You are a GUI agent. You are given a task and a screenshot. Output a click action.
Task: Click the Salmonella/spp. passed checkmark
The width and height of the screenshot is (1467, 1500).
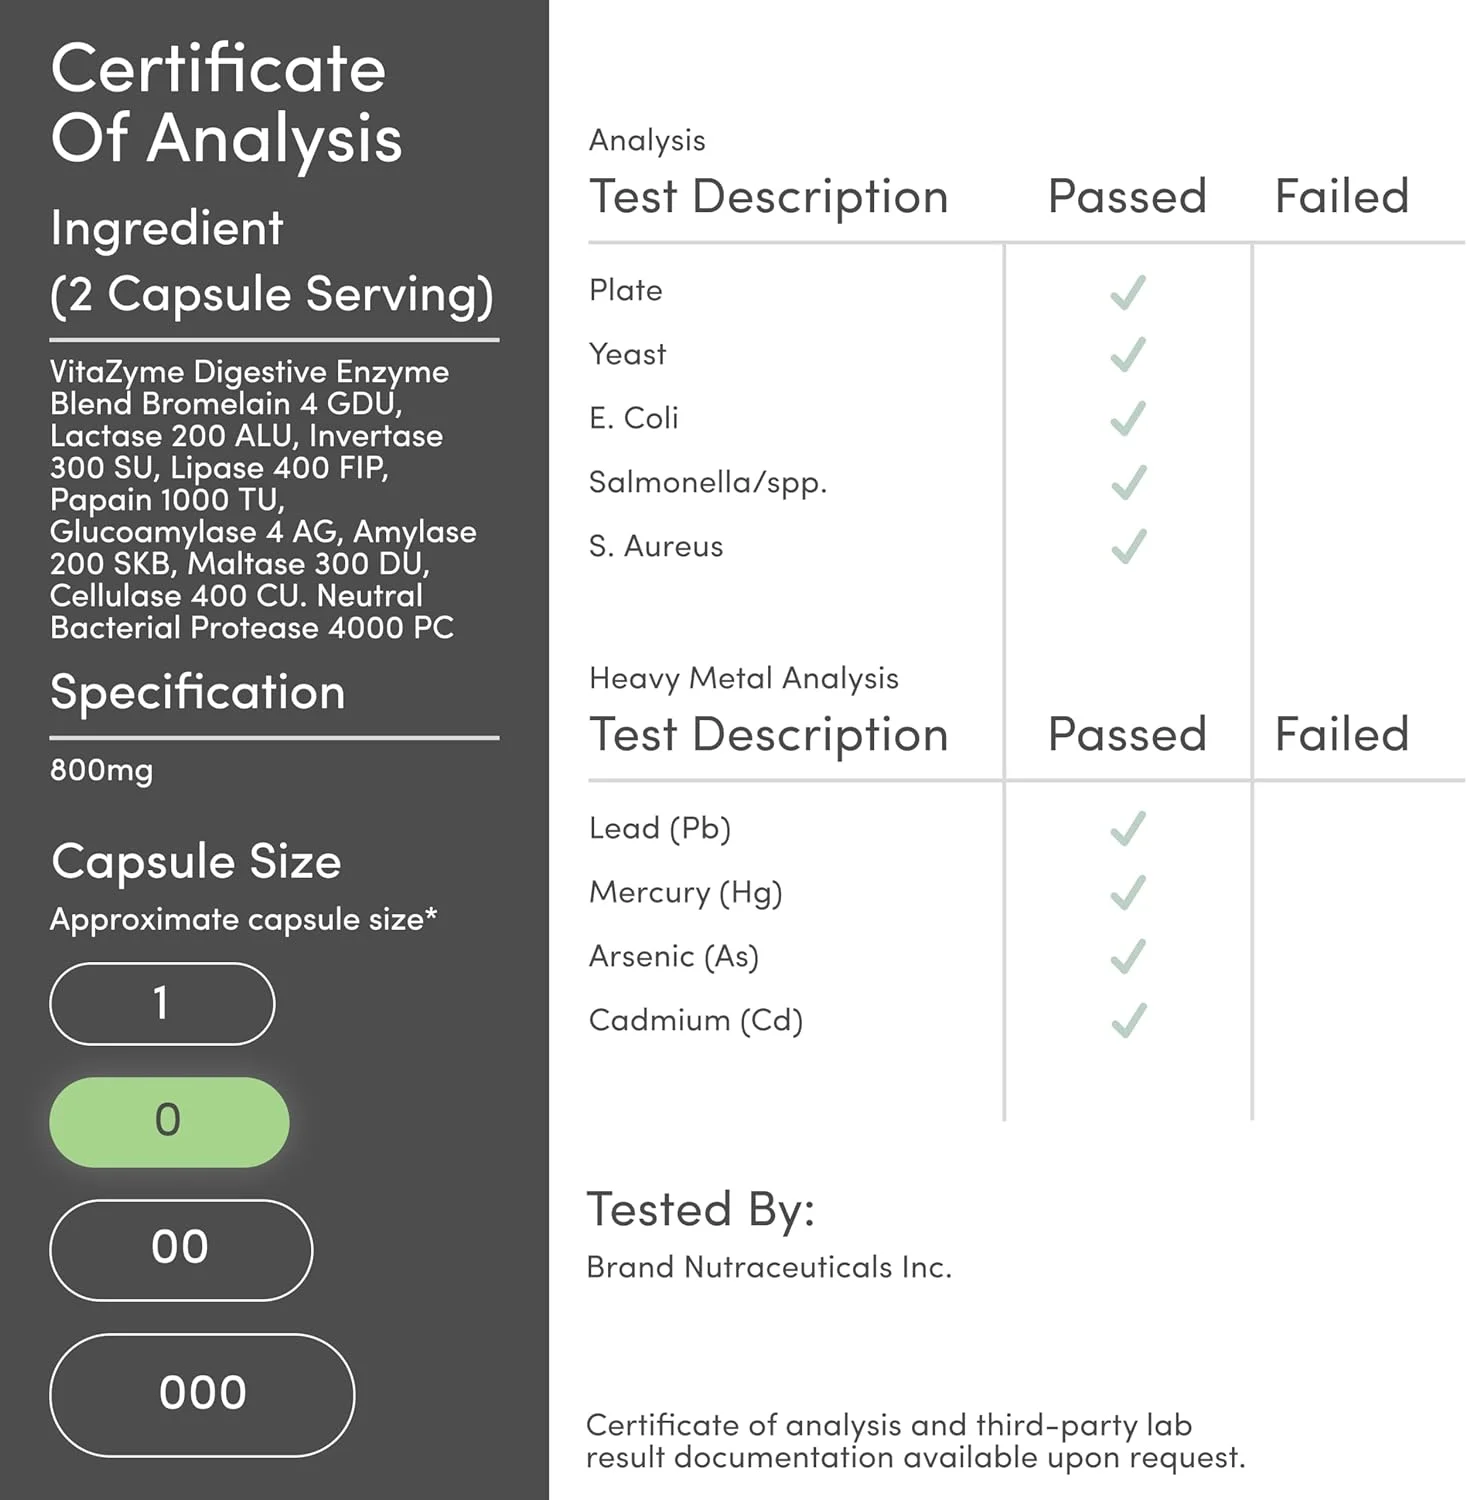coord(1128,483)
